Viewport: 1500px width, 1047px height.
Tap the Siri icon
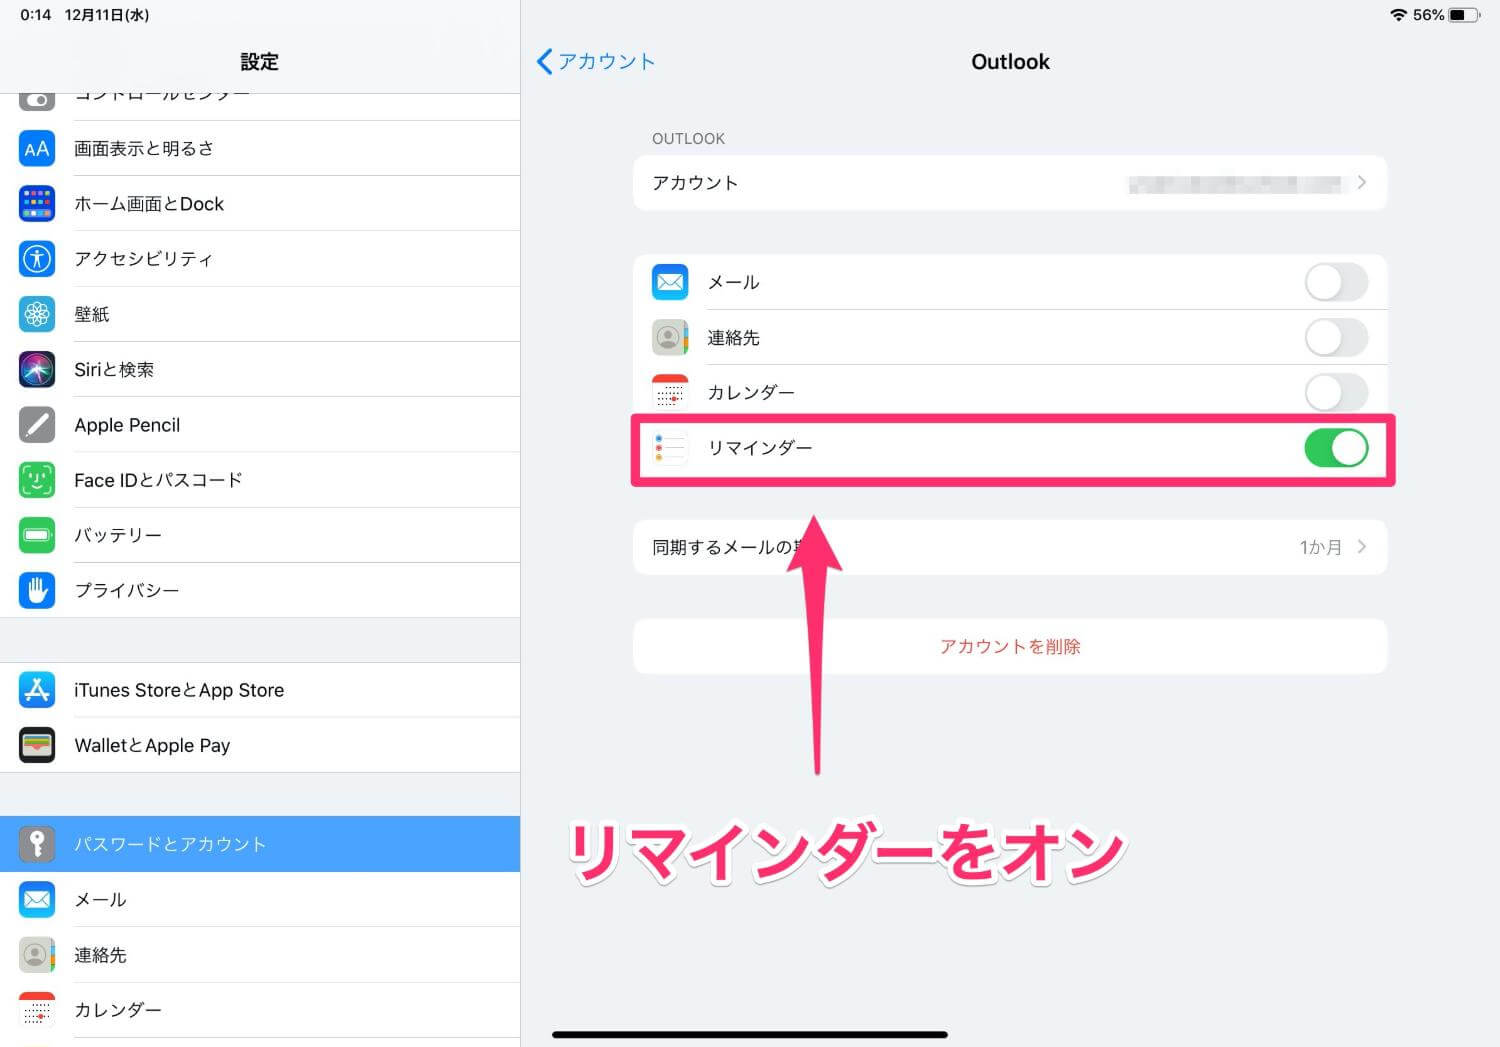tap(37, 370)
